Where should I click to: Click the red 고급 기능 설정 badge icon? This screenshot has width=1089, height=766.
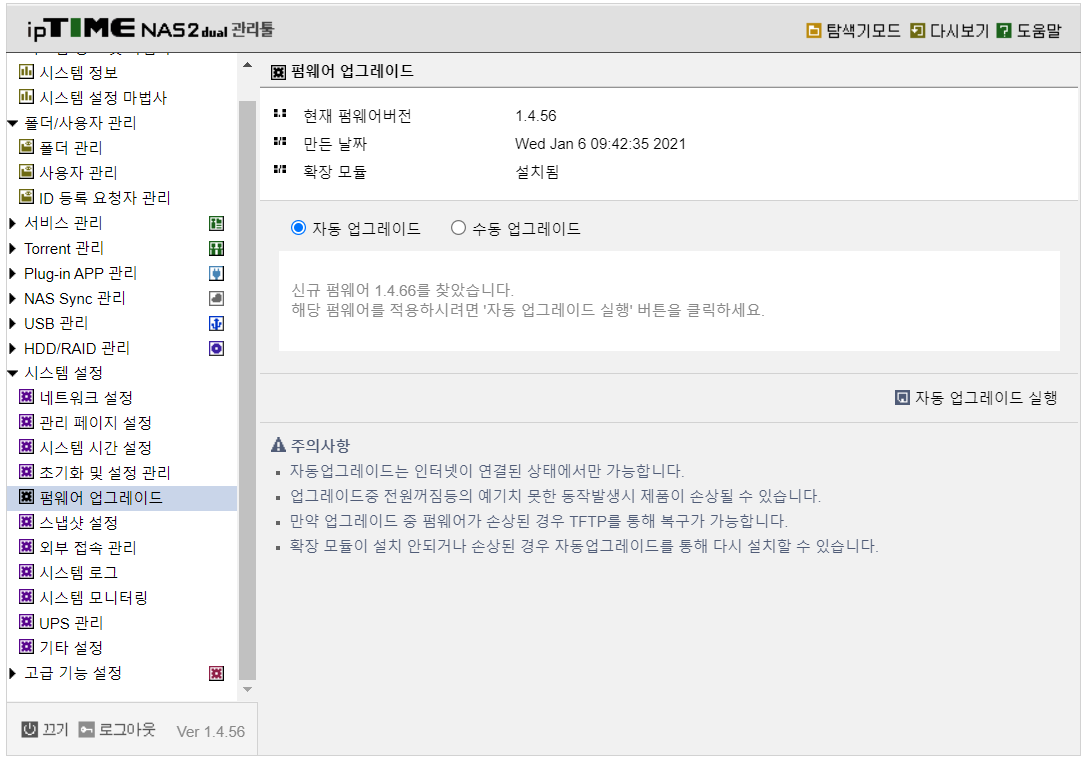point(217,673)
